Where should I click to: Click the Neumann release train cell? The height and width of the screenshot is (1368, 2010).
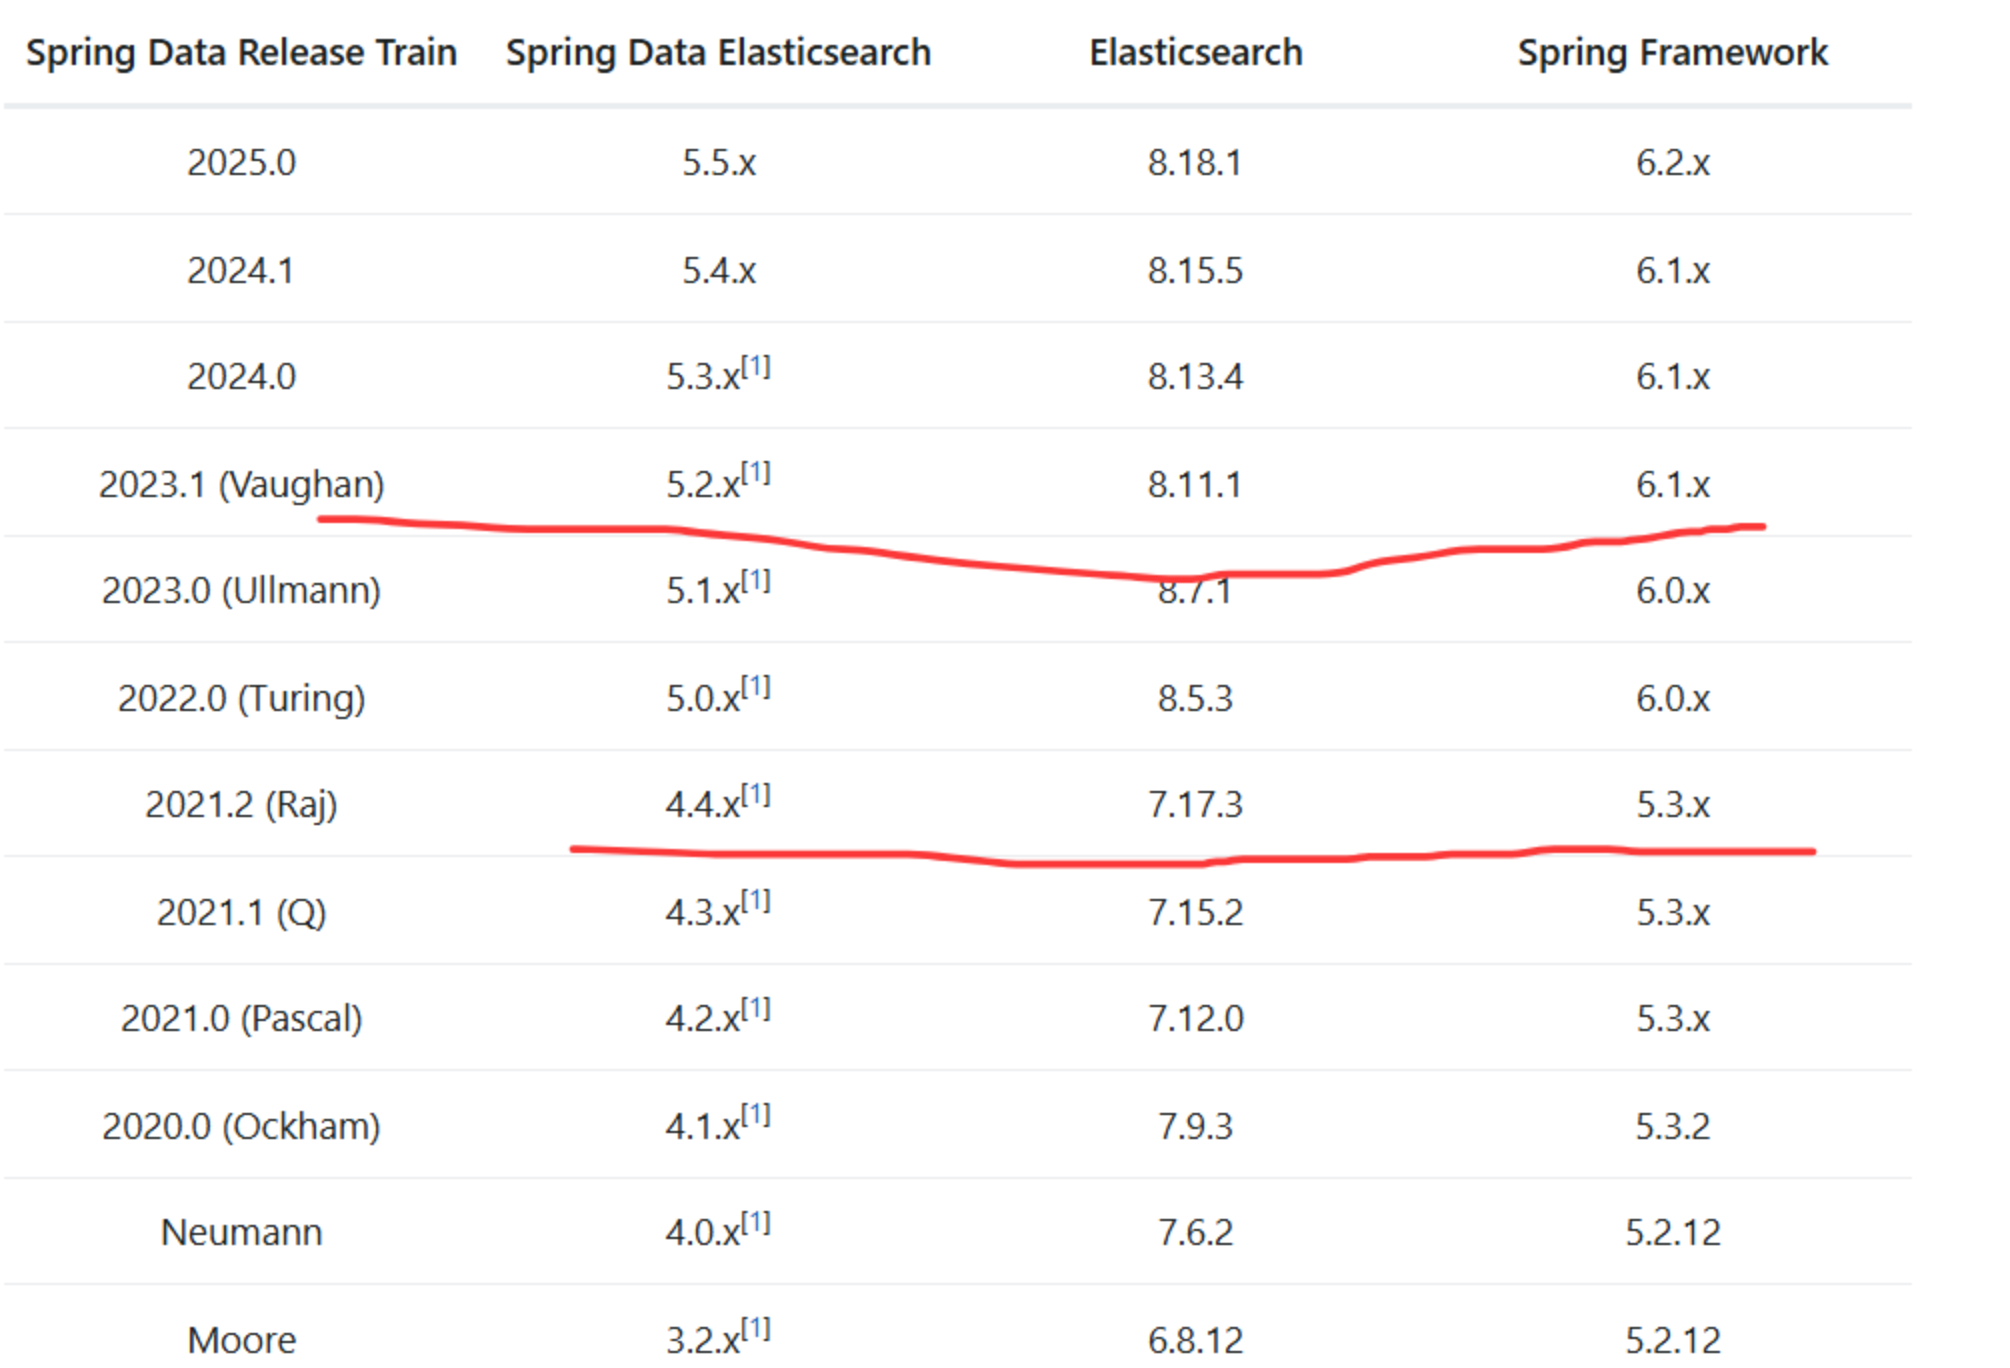(x=241, y=1233)
